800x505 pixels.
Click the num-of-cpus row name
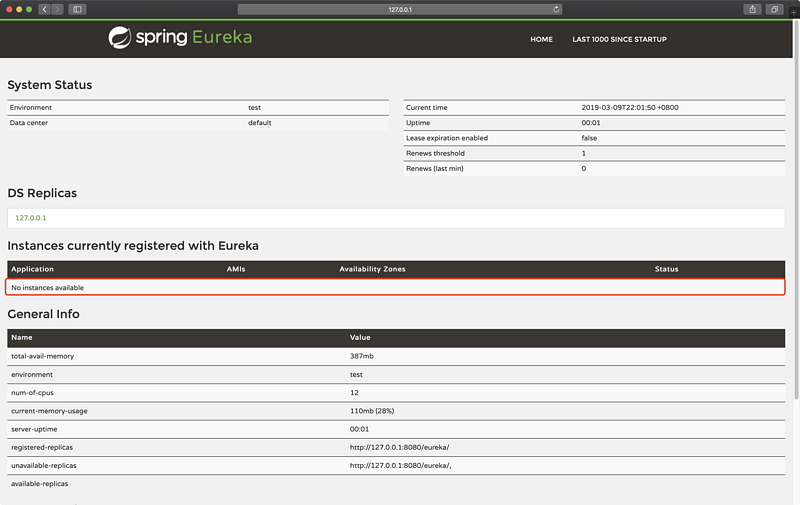[x=32, y=393]
